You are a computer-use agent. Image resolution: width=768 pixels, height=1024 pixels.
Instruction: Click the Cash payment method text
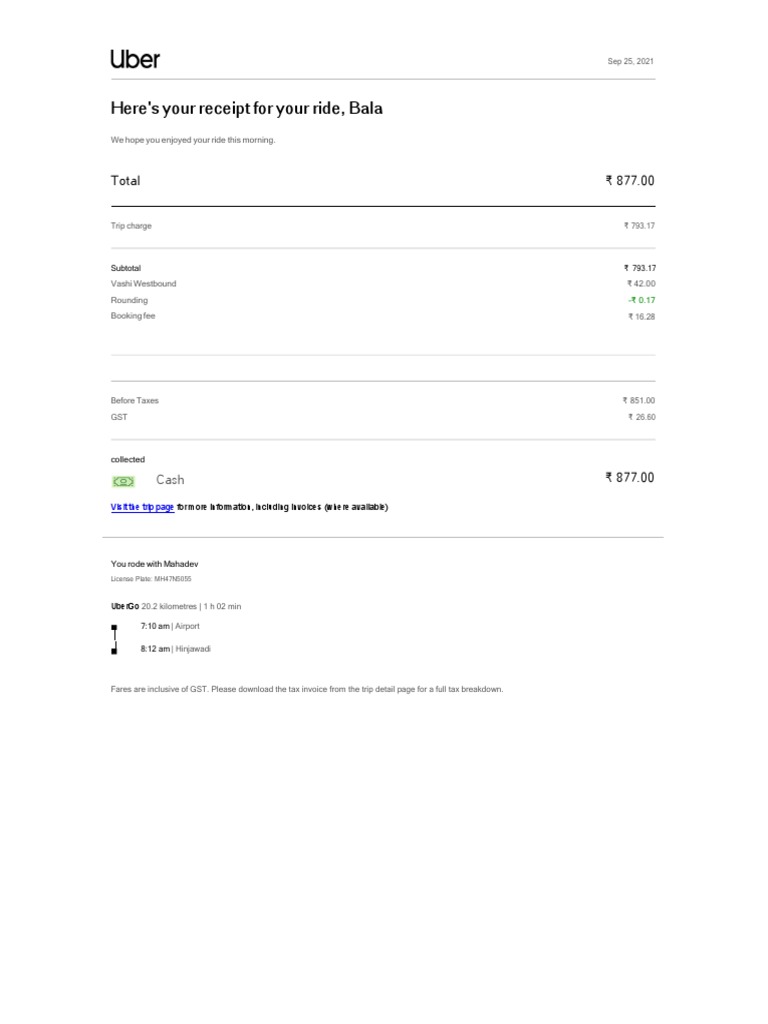[x=170, y=480]
